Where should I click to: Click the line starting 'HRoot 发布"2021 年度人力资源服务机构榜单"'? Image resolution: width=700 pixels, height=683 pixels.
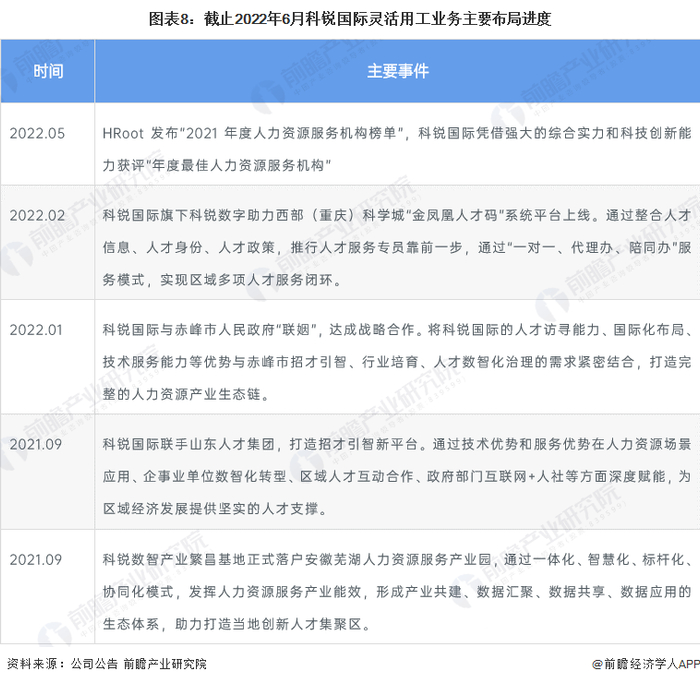[397, 133]
